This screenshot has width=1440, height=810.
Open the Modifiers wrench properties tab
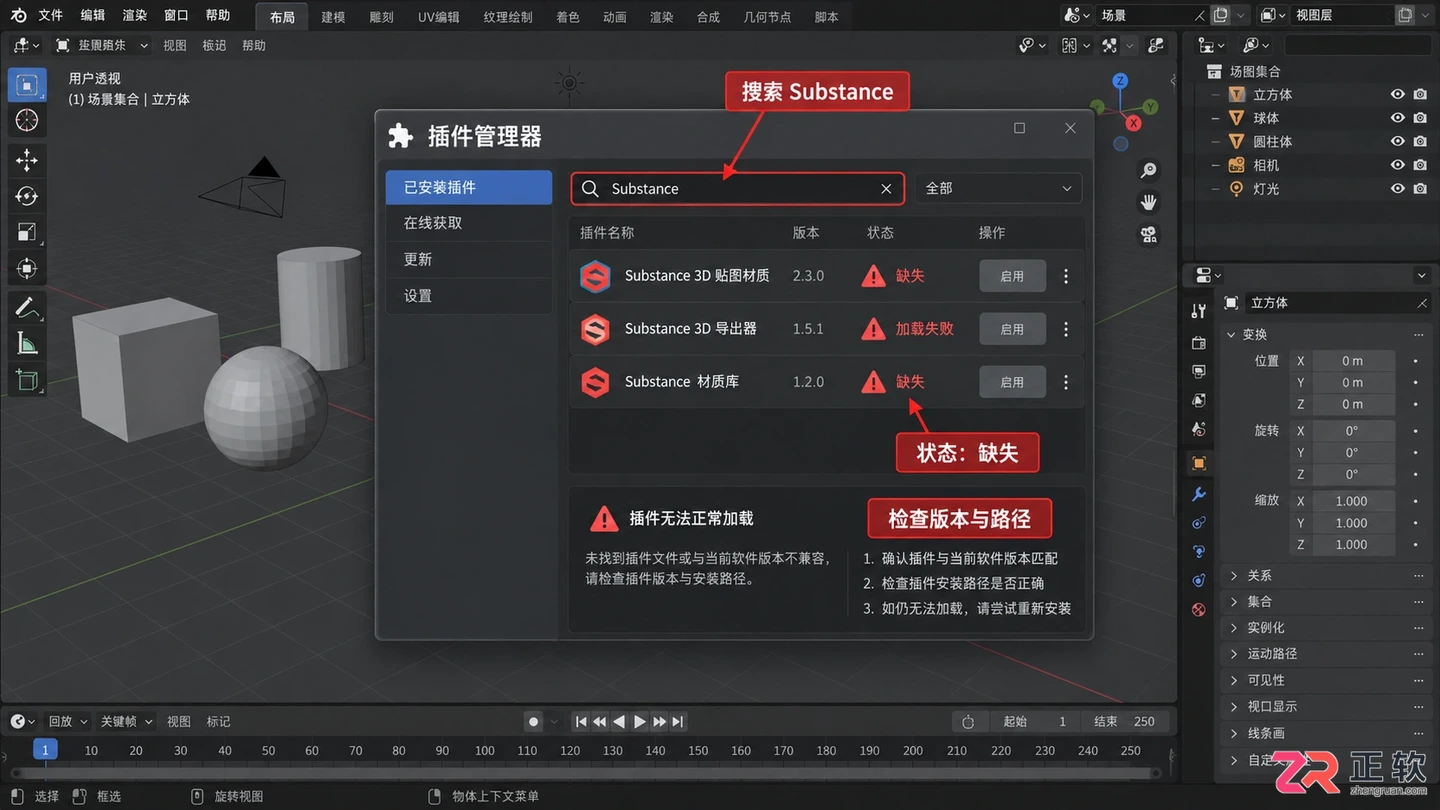coord(1199,494)
